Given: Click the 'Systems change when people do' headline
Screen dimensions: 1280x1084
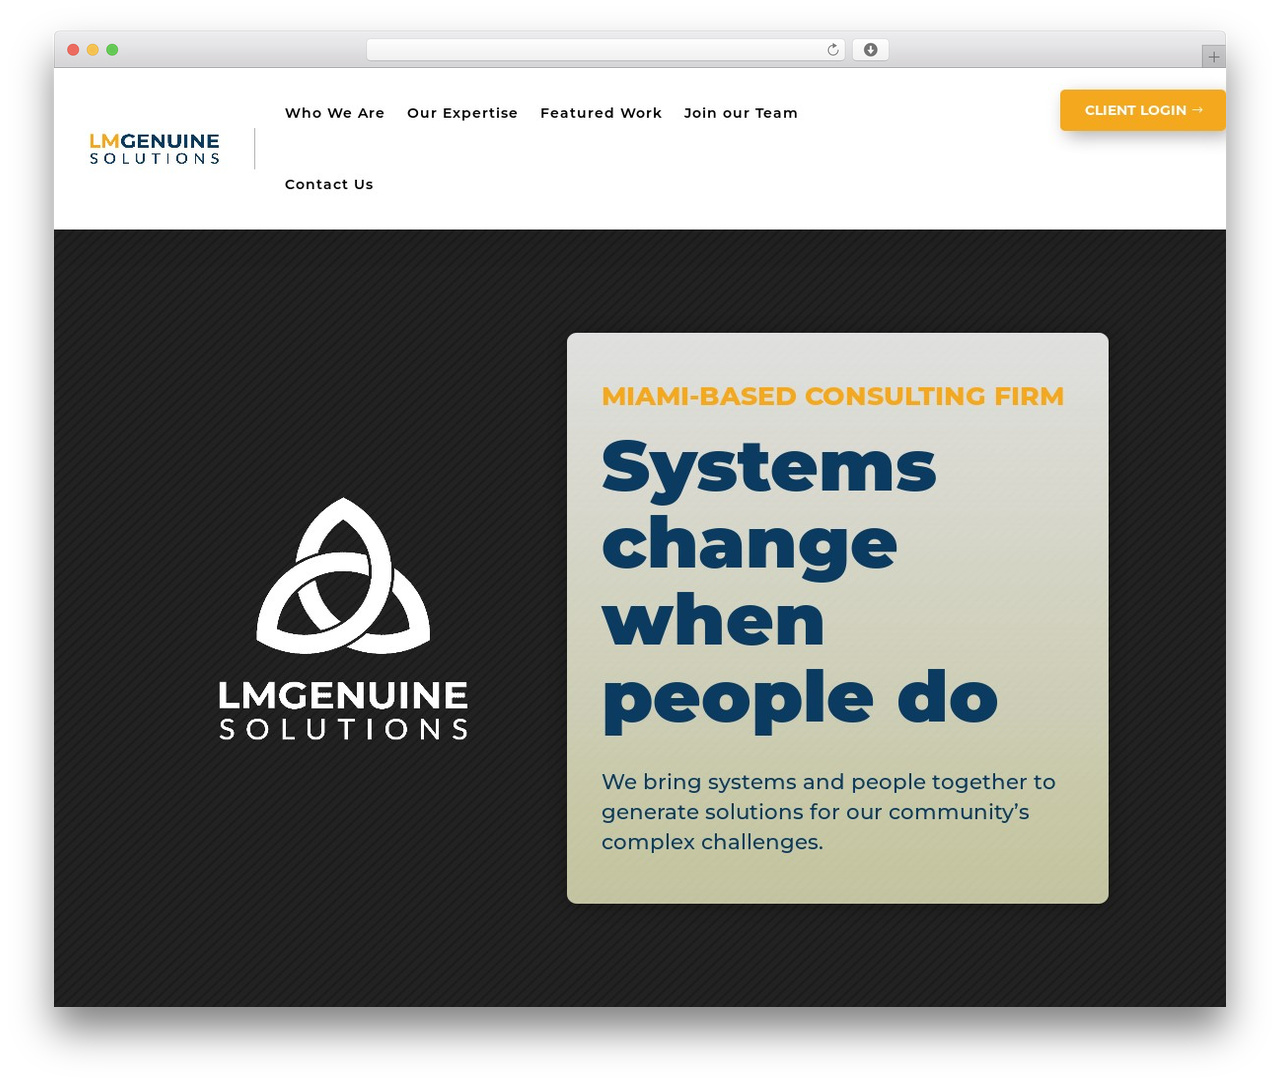Looking at the screenshot, I should 800,586.
